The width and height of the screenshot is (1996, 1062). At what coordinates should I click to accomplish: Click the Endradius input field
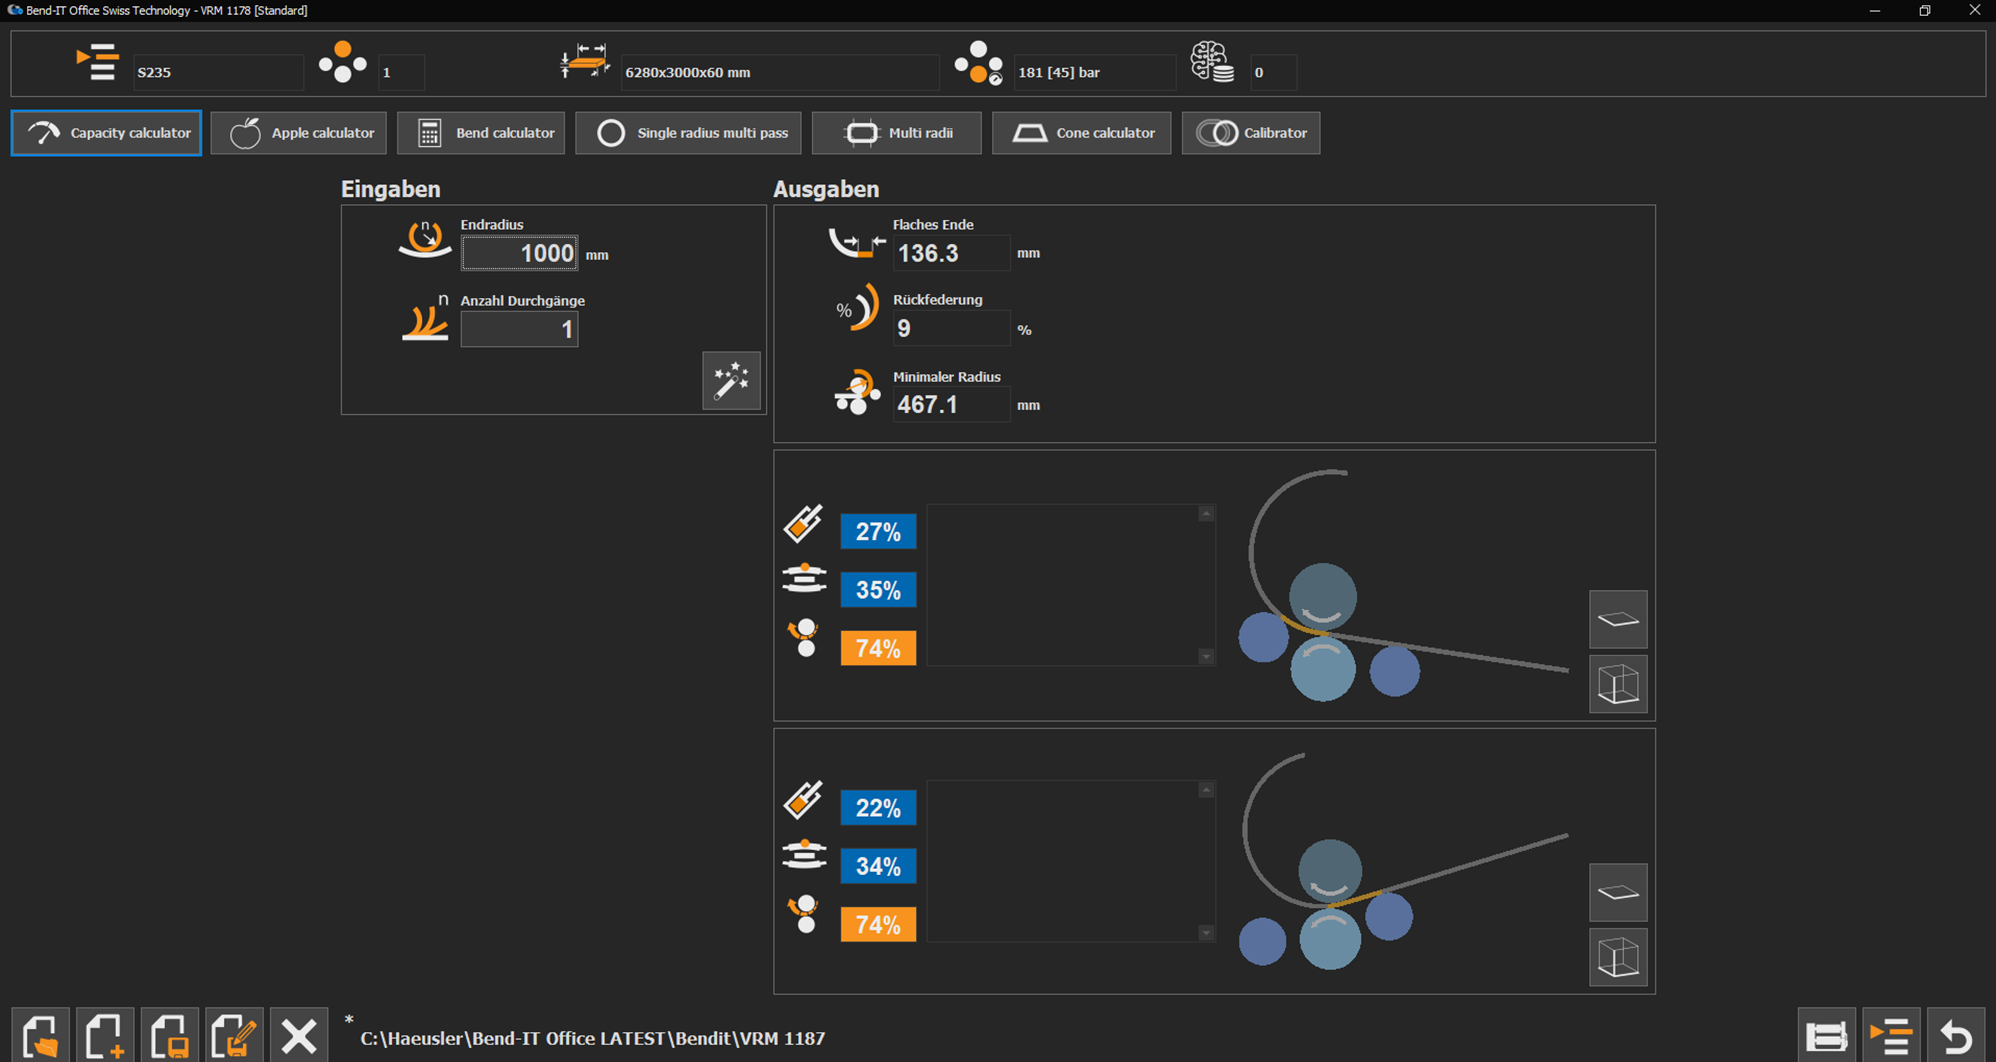coord(519,254)
